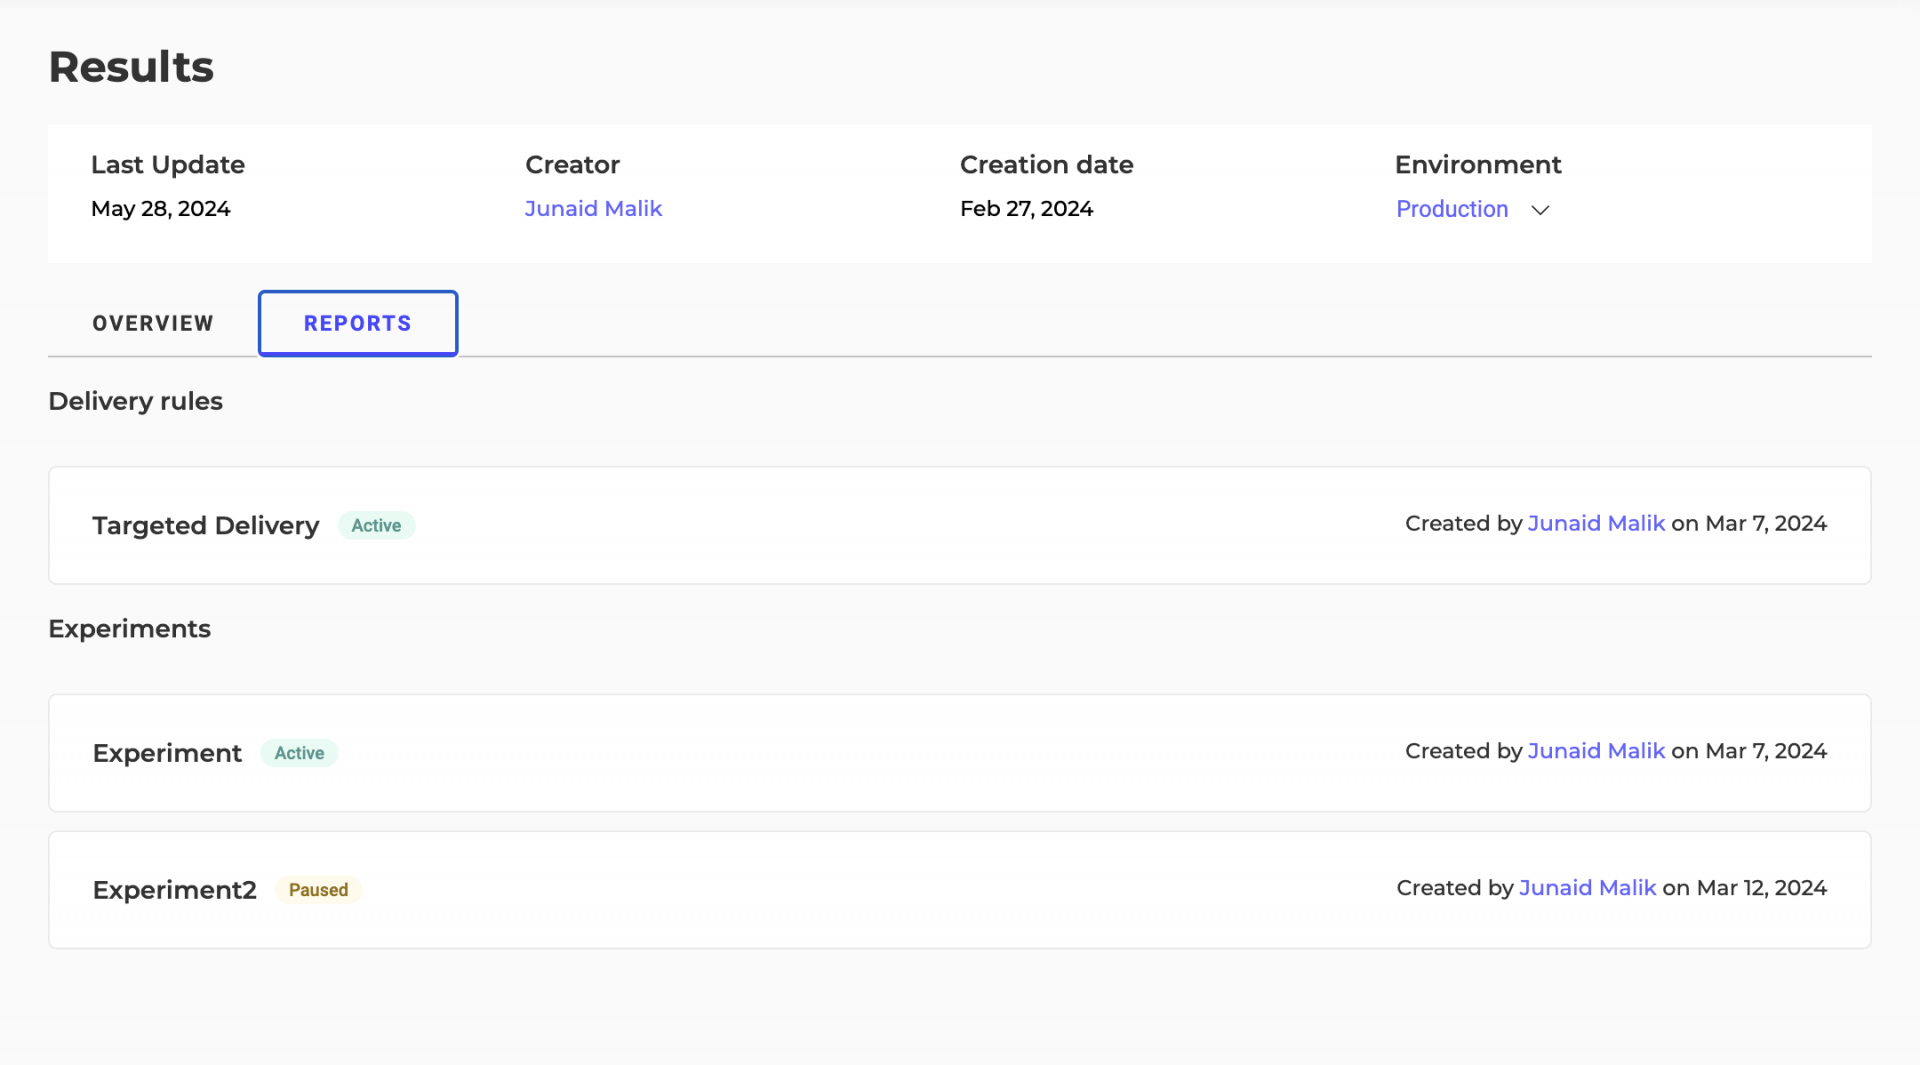Click the Paused badge on Experiment2
This screenshot has height=1065, width=1920.
pyautogui.click(x=318, y=890)
